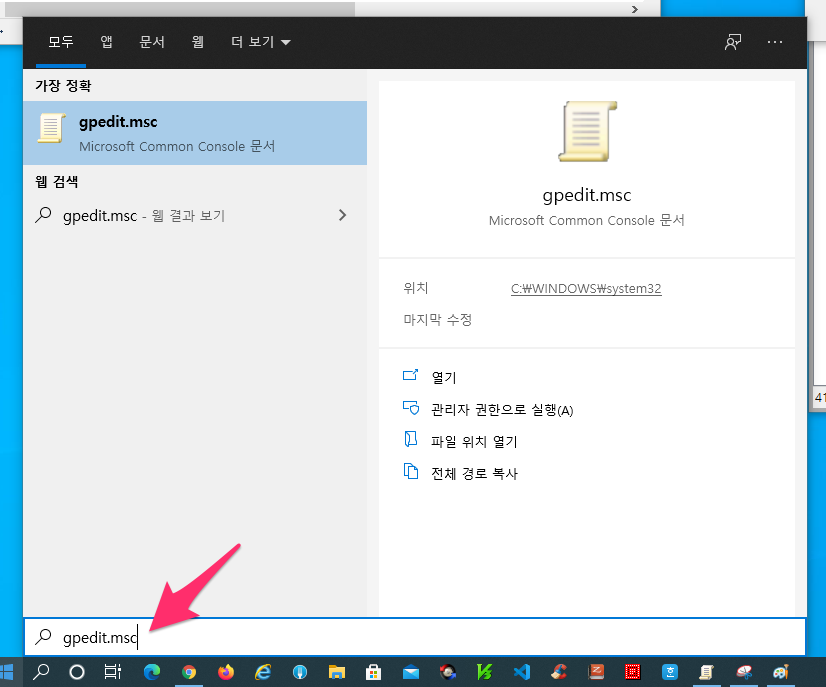The height and width of the screenshot is (687, 826).
Task: Click the 웹 검색 heading
Action: click(x=56, y=182)
